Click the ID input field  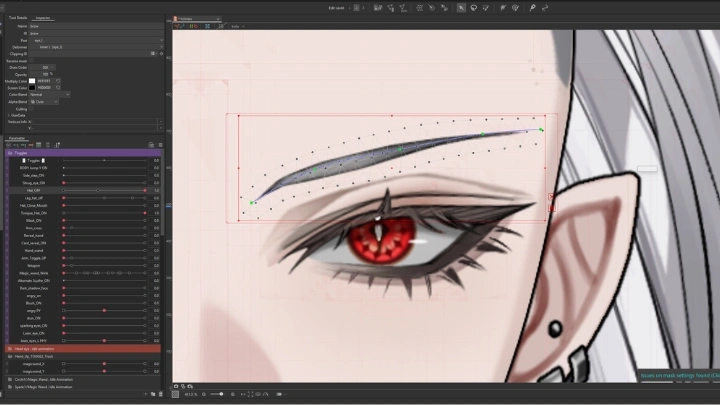96,34
